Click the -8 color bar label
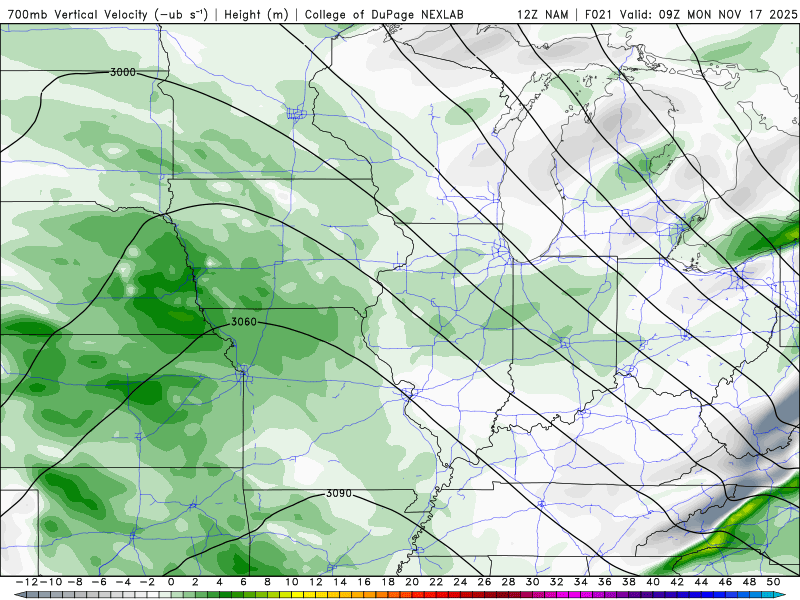 [74, 582]
